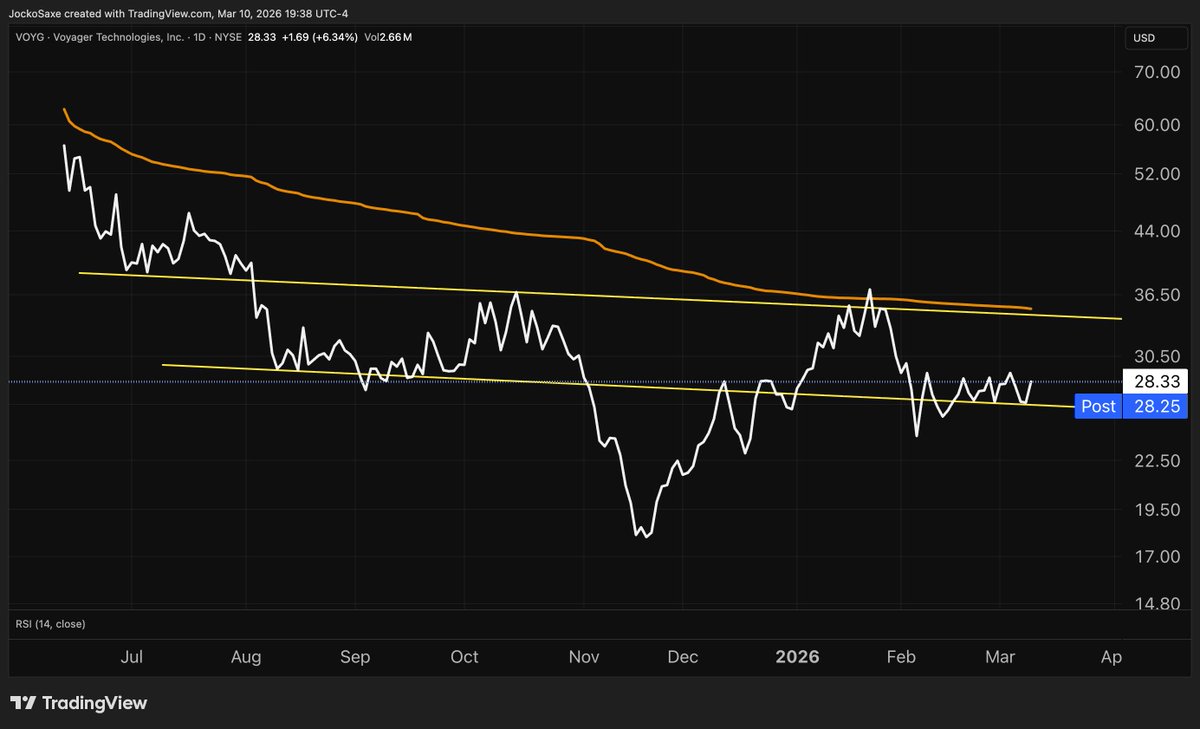Screen dimensions: 1200x729
Task: Click the blue Post 28.25 price label
Action: (1131, 406)
